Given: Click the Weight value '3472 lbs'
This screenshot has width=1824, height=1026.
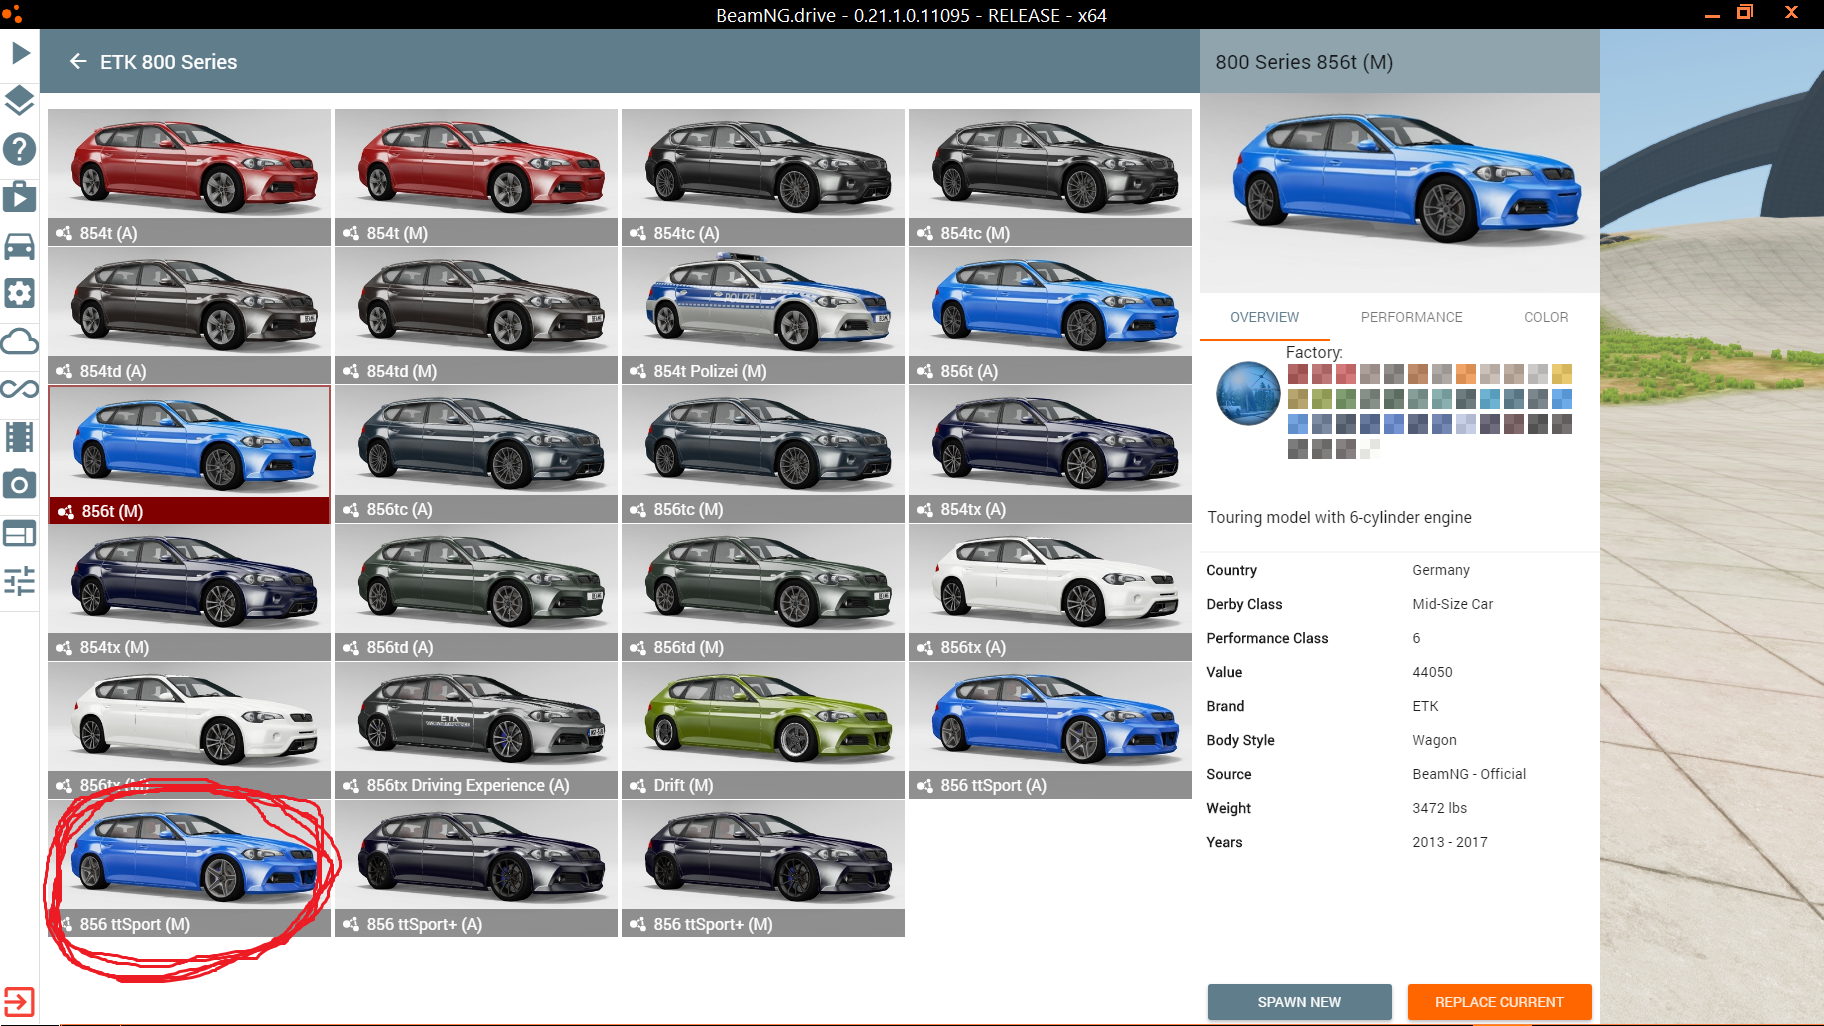Looking at the screenshot, I should click(1439, 808).
